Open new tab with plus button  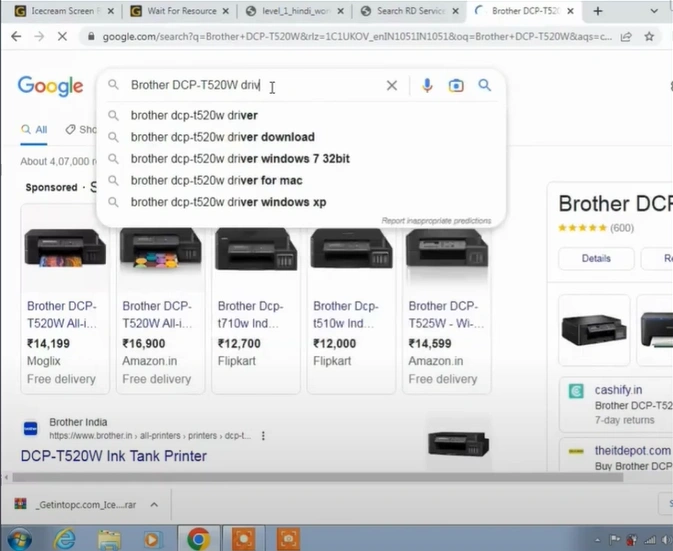(598, 11)
